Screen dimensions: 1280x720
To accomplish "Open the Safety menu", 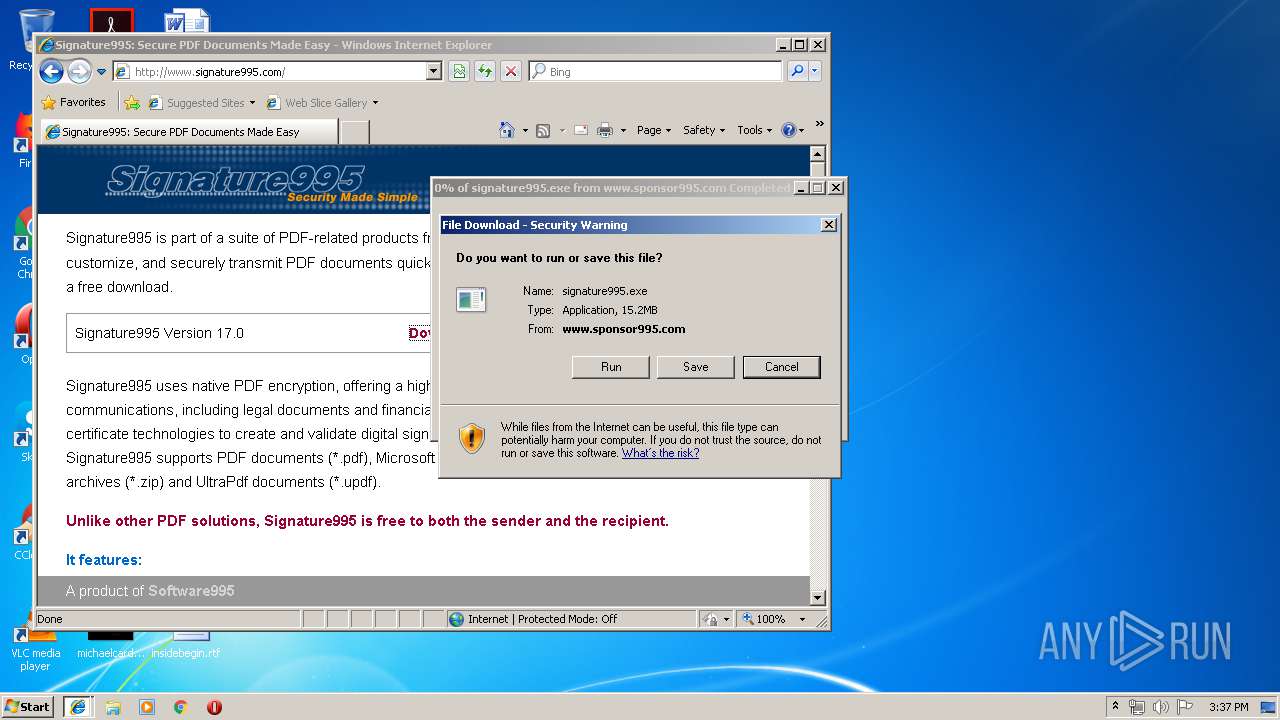I will click(x=704, y=130).
